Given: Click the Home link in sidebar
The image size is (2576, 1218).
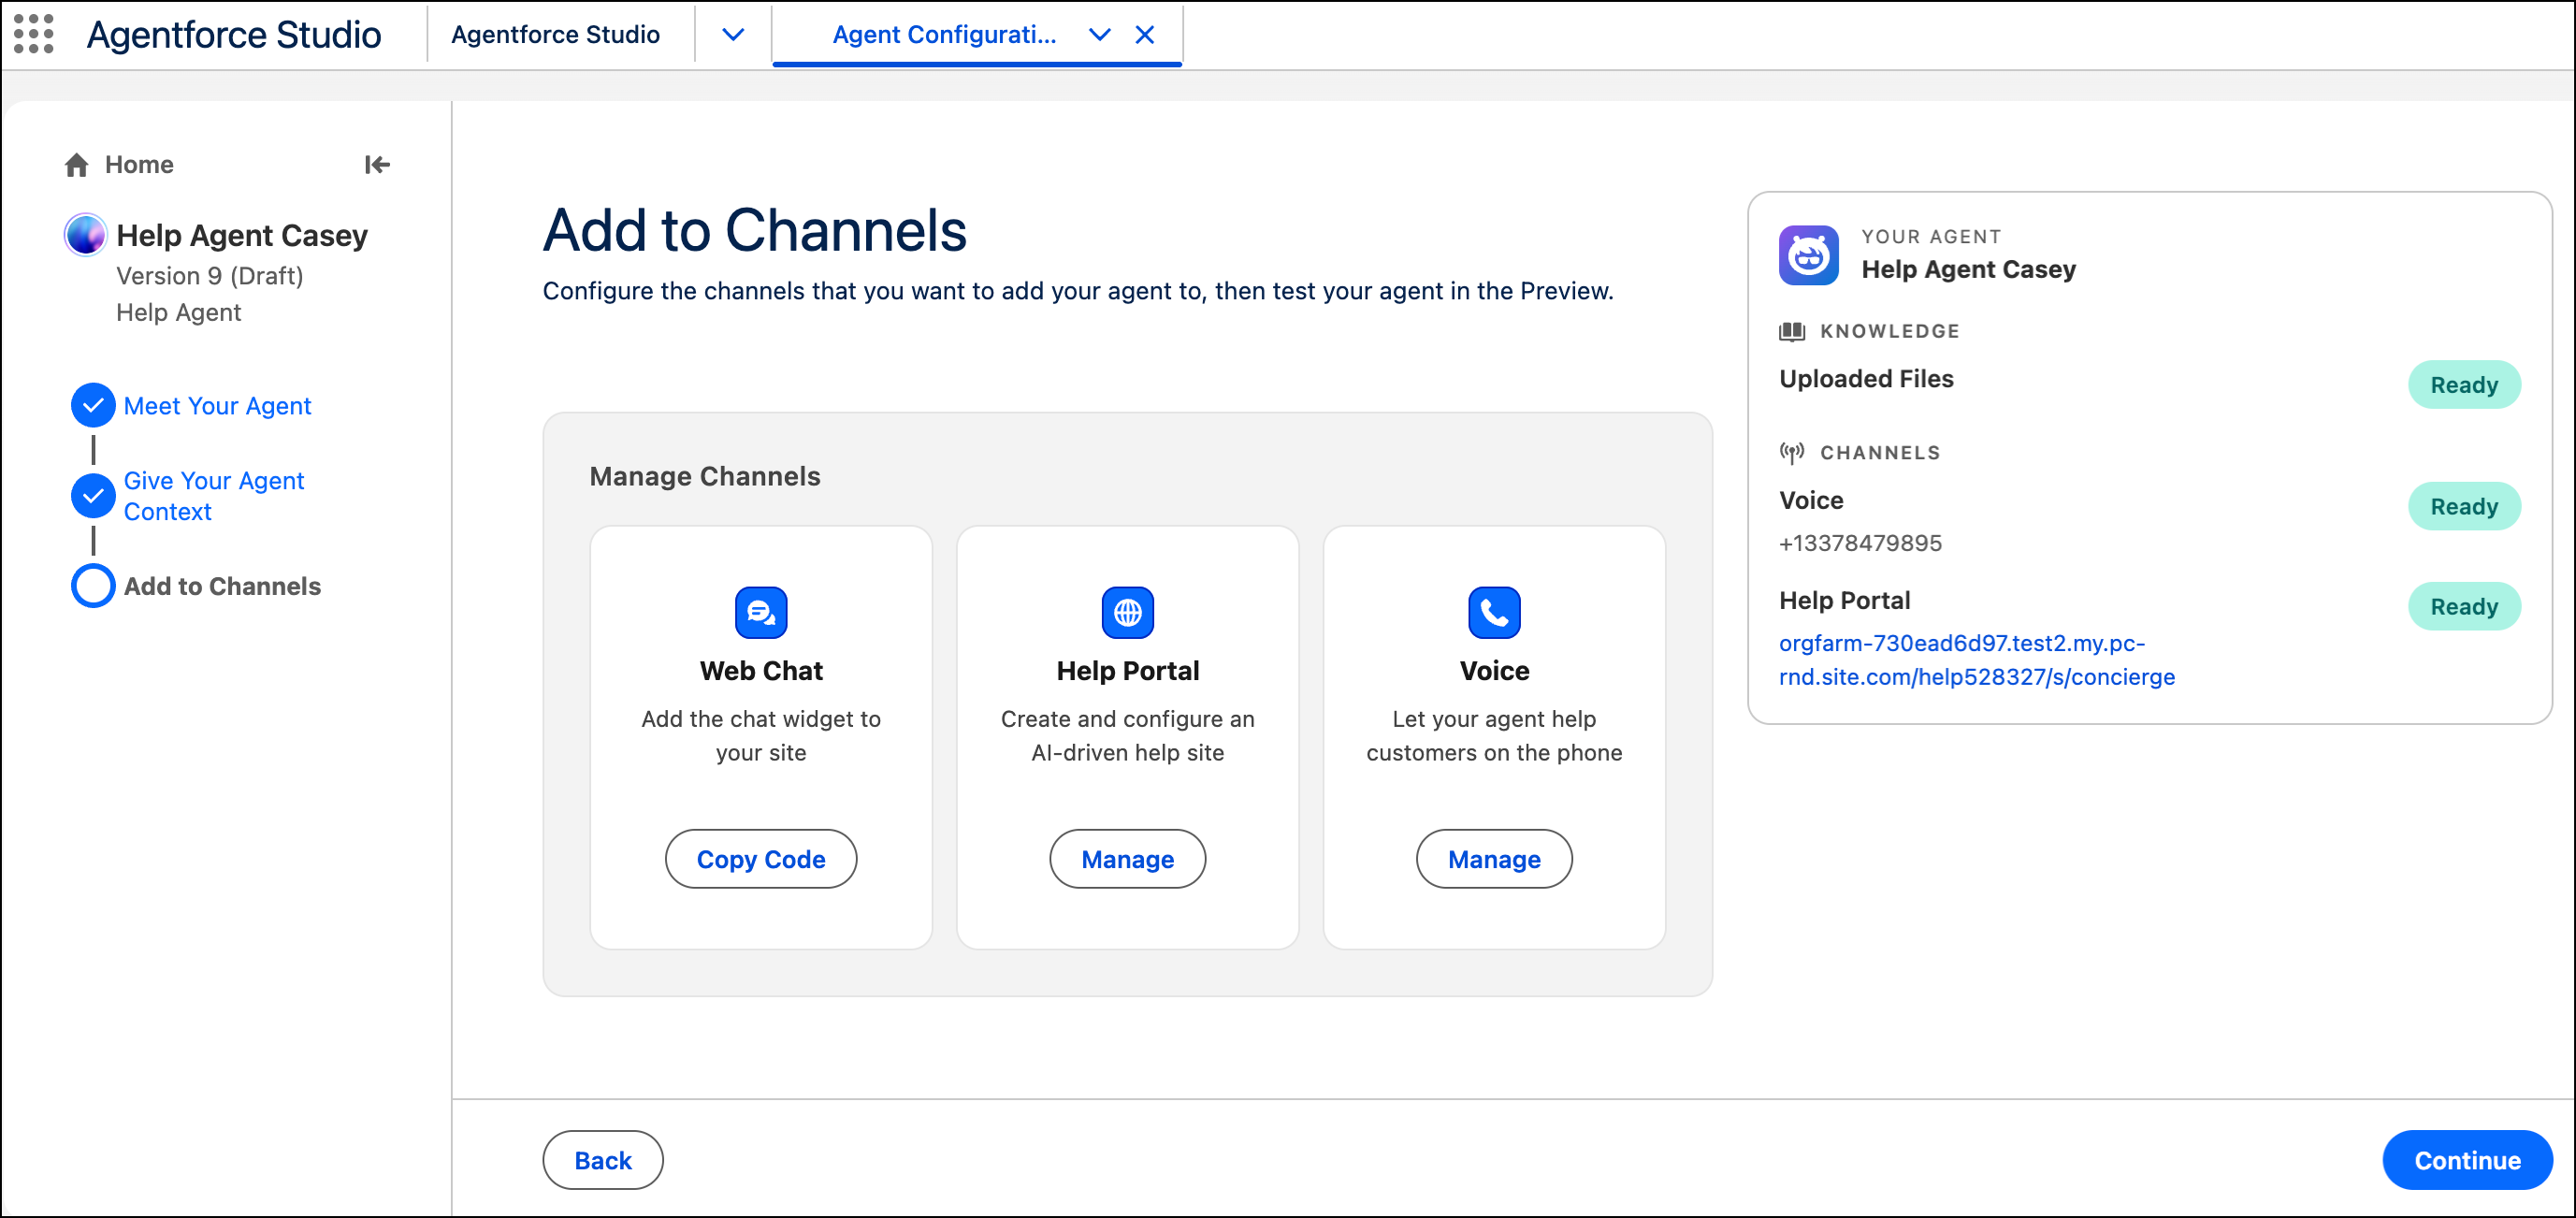Looking at the screenshot, I should click(x=139, y=165).
